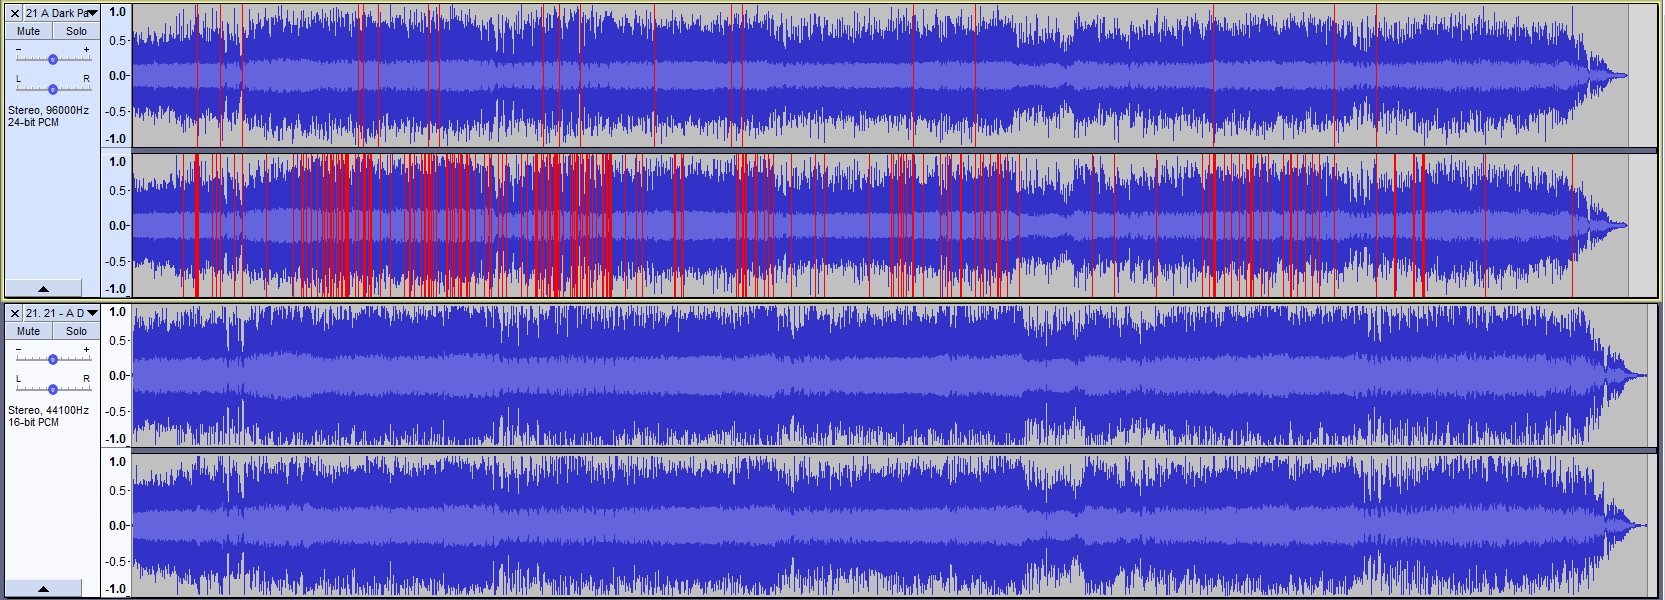The width and height of the screenshot is (1665, 600).
Task: Close the 44100Hz 16-bit track
Action: click(x=15, y=313)
